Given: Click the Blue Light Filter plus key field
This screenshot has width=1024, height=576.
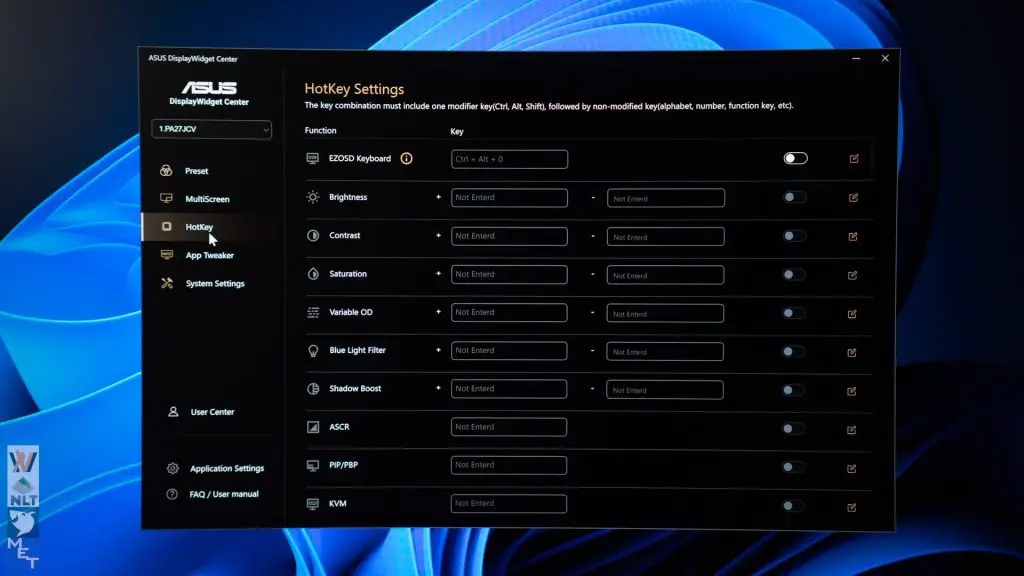Looking at the screenshot, I should tap(509, 351).
